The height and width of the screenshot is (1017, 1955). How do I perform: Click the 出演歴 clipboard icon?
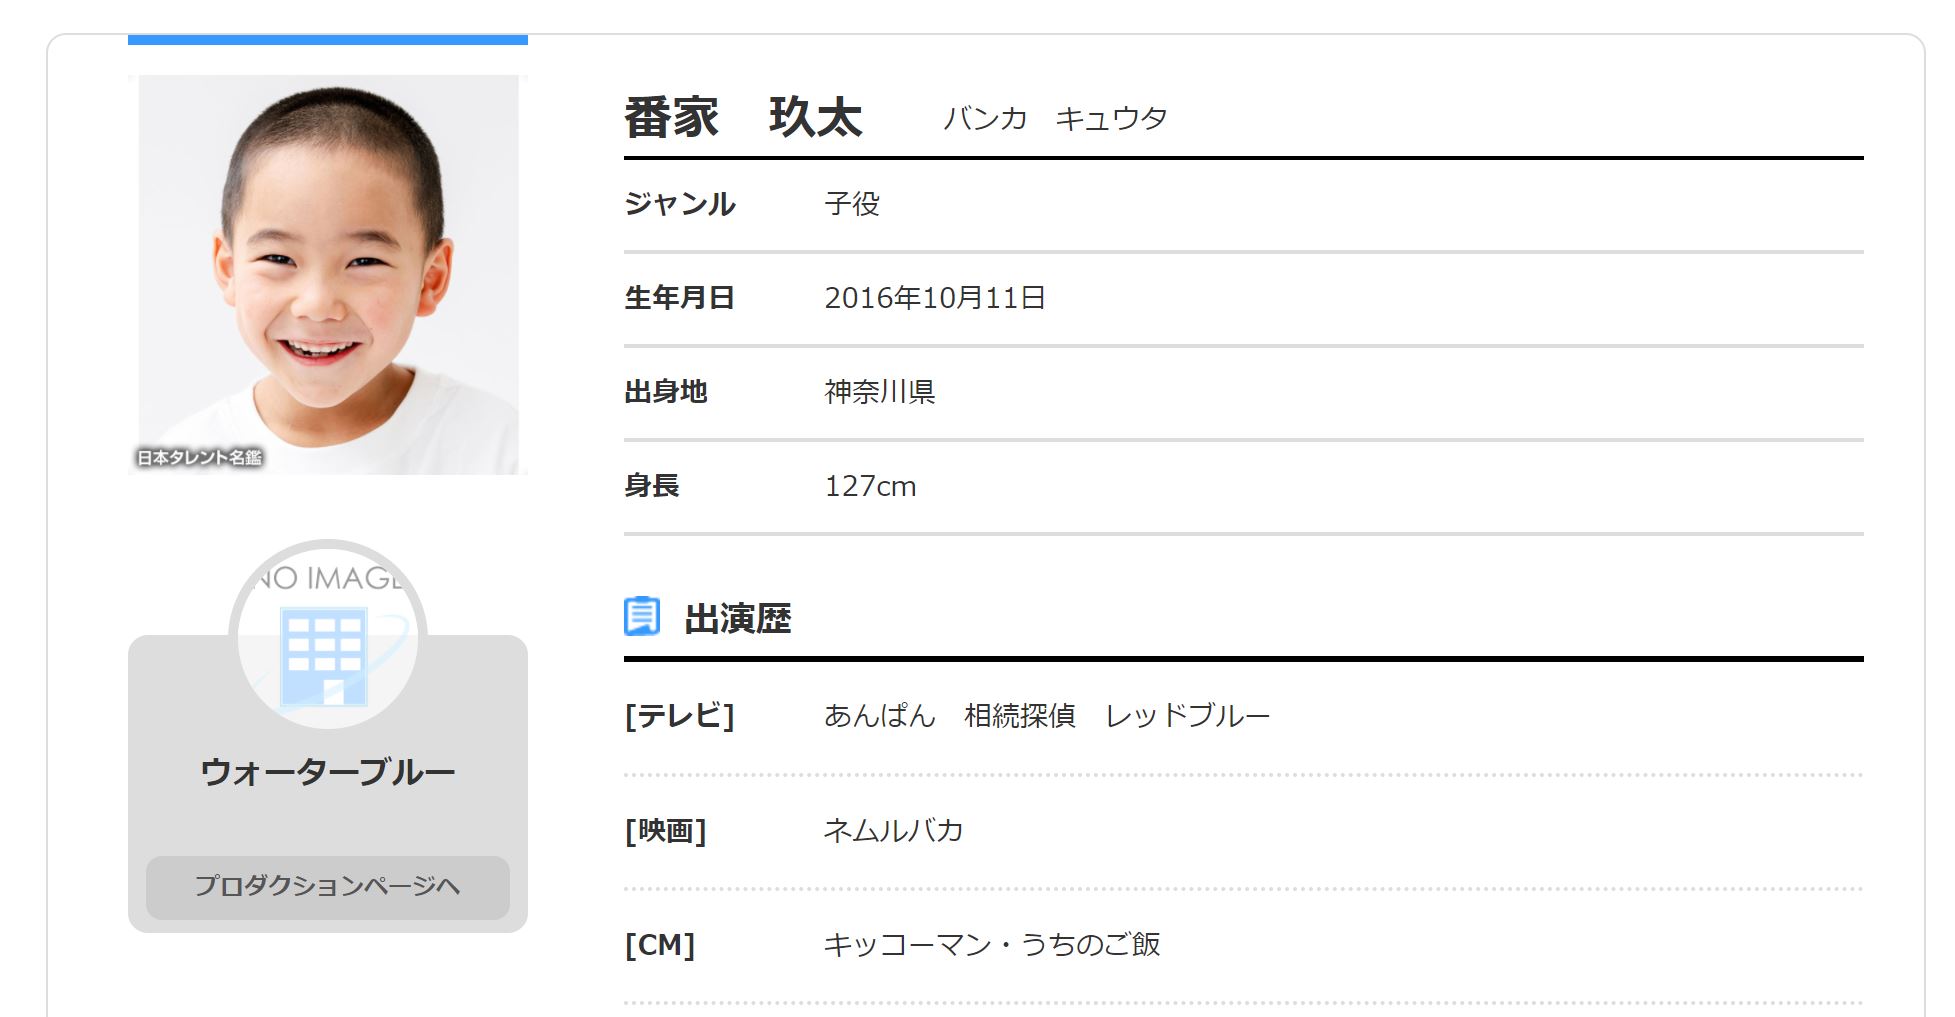(642, 617)
